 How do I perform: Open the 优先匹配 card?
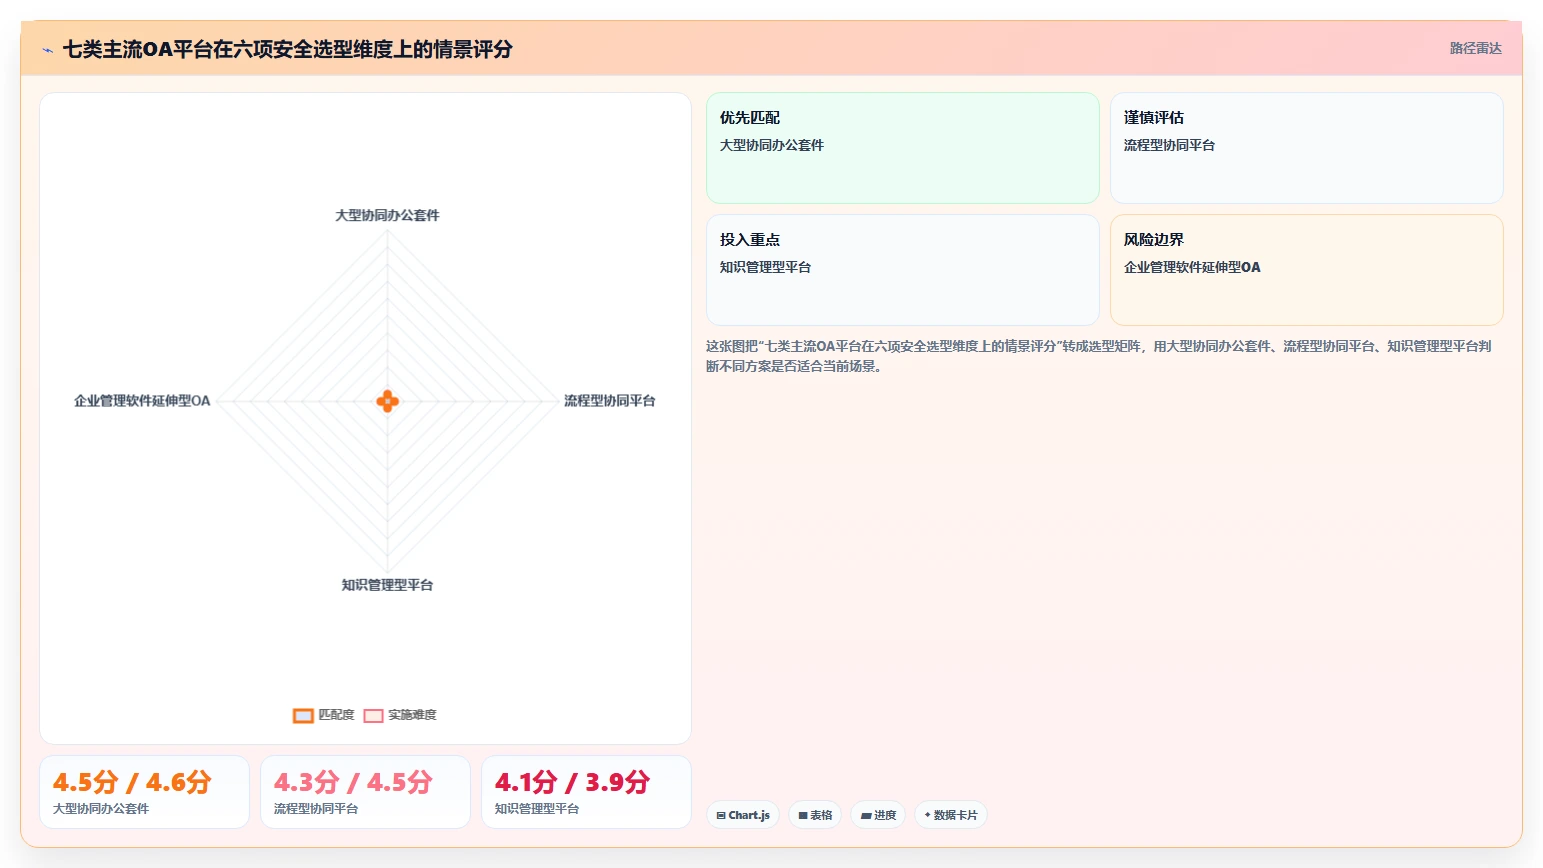[902, 148]
